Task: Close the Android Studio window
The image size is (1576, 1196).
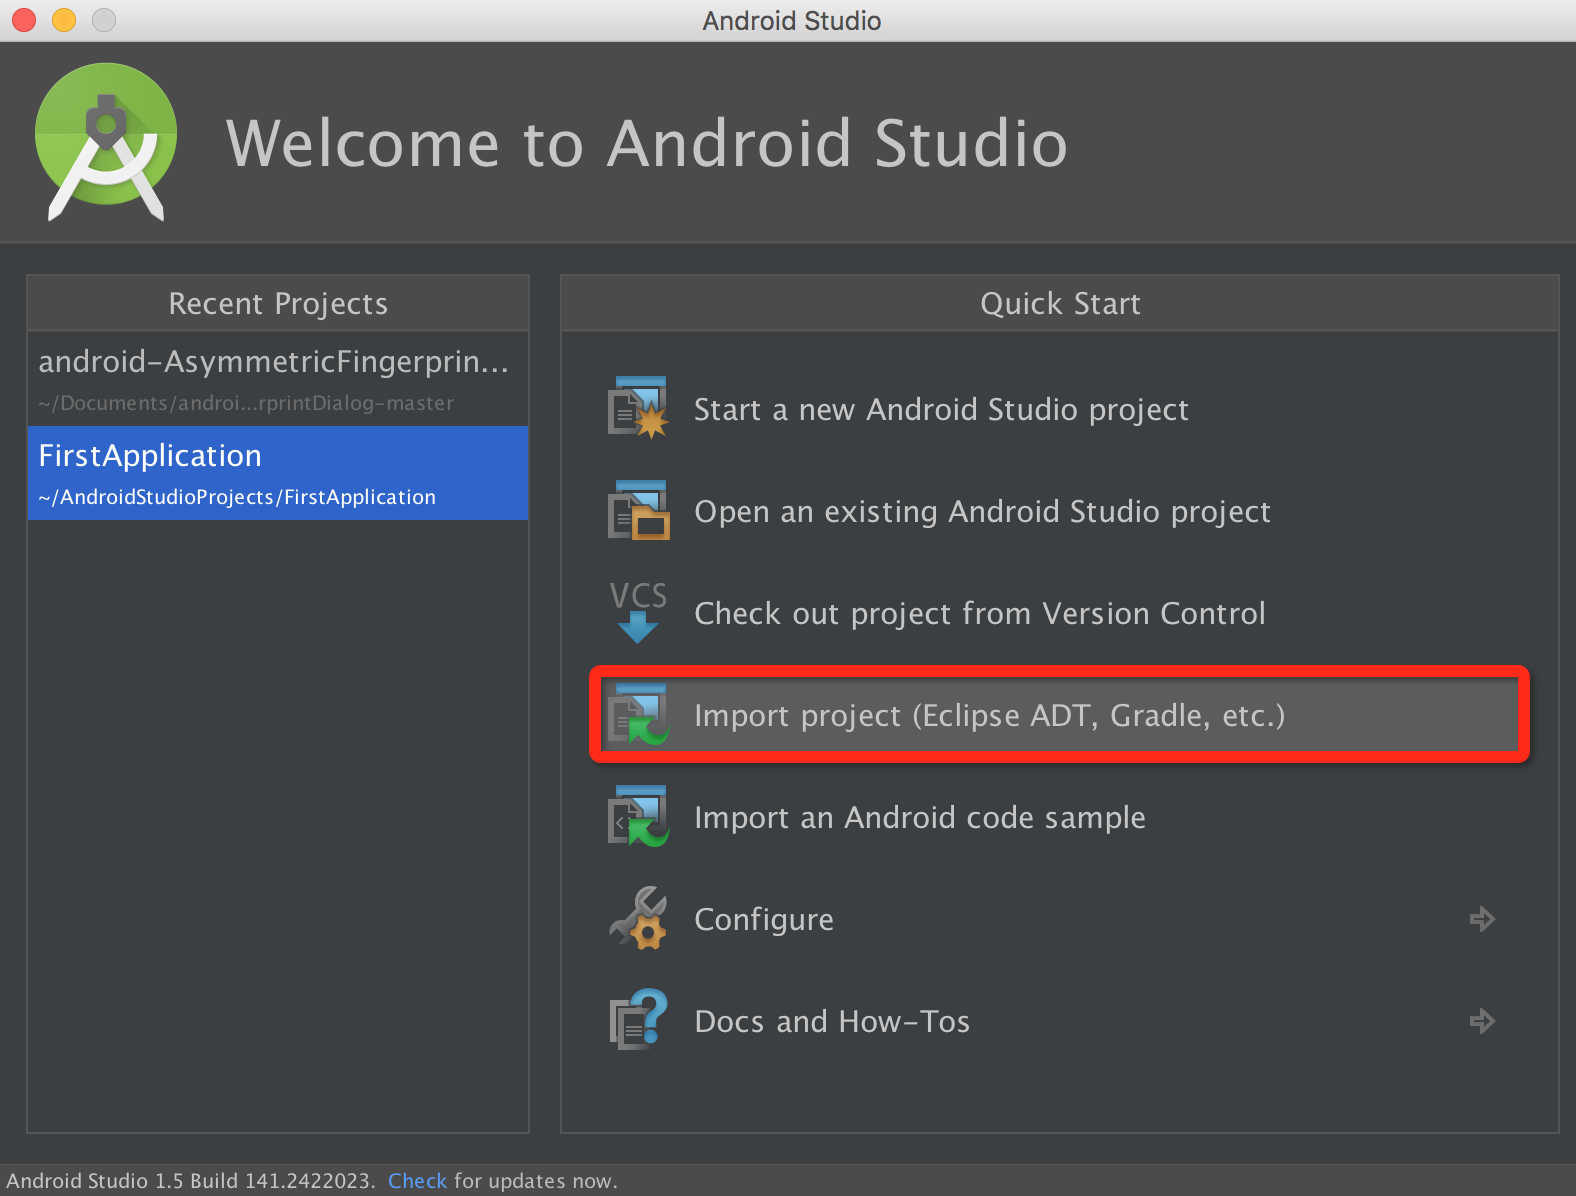Action: [24, 20]
